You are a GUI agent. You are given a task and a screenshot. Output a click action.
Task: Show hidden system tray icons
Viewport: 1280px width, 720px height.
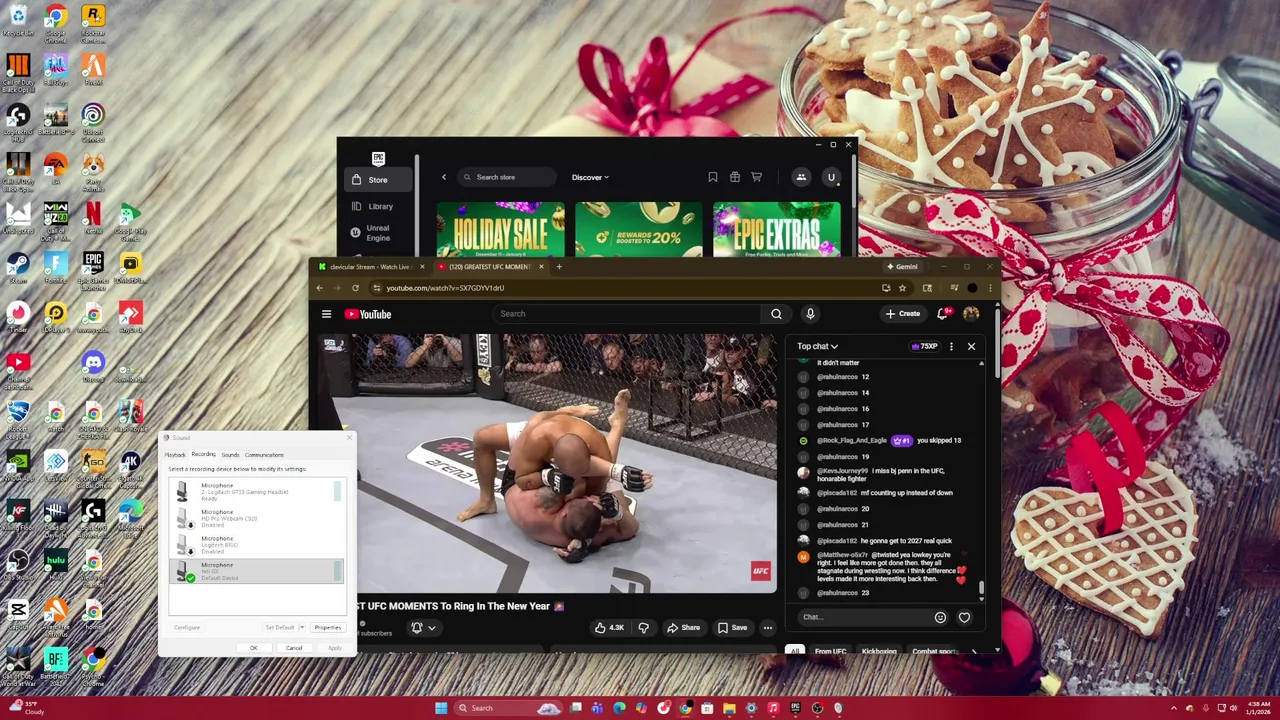(x=1174, y=708)
